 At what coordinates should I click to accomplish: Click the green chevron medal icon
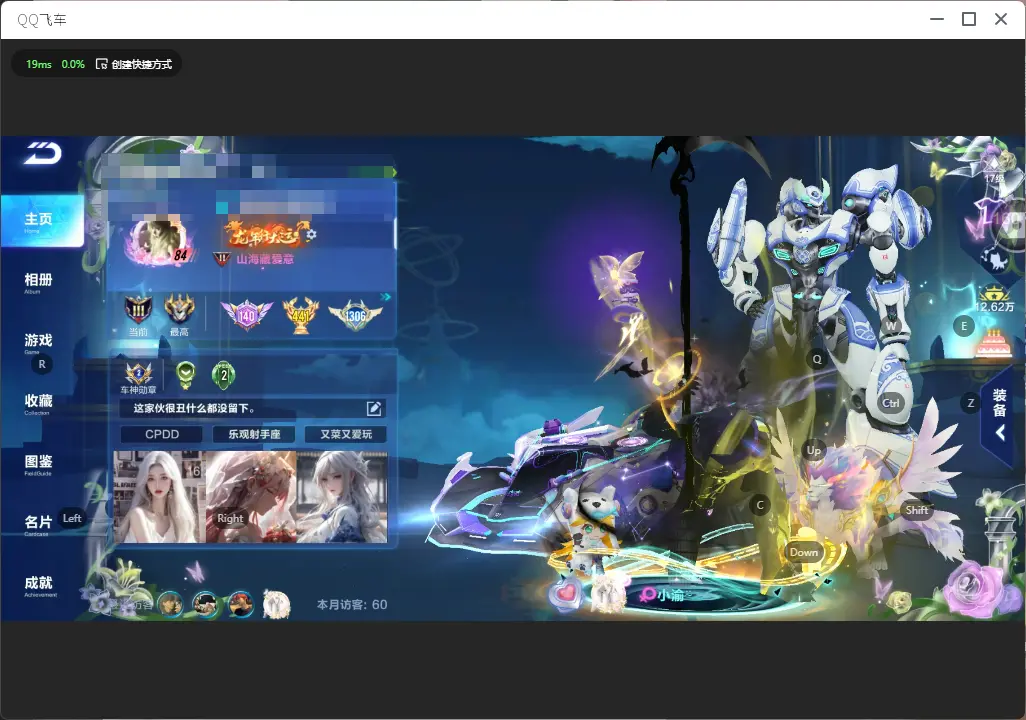click(186, 375)
